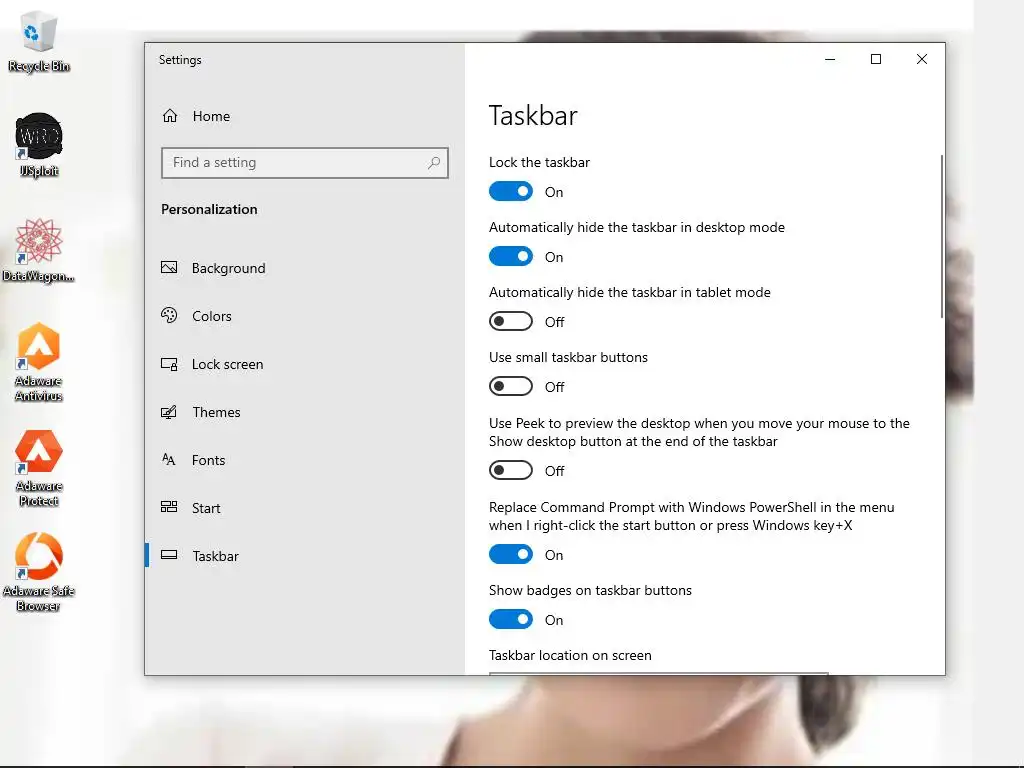Click the Home house icon in Settings
Viewport: 1024px width, 768px height.
pos(170,116)
